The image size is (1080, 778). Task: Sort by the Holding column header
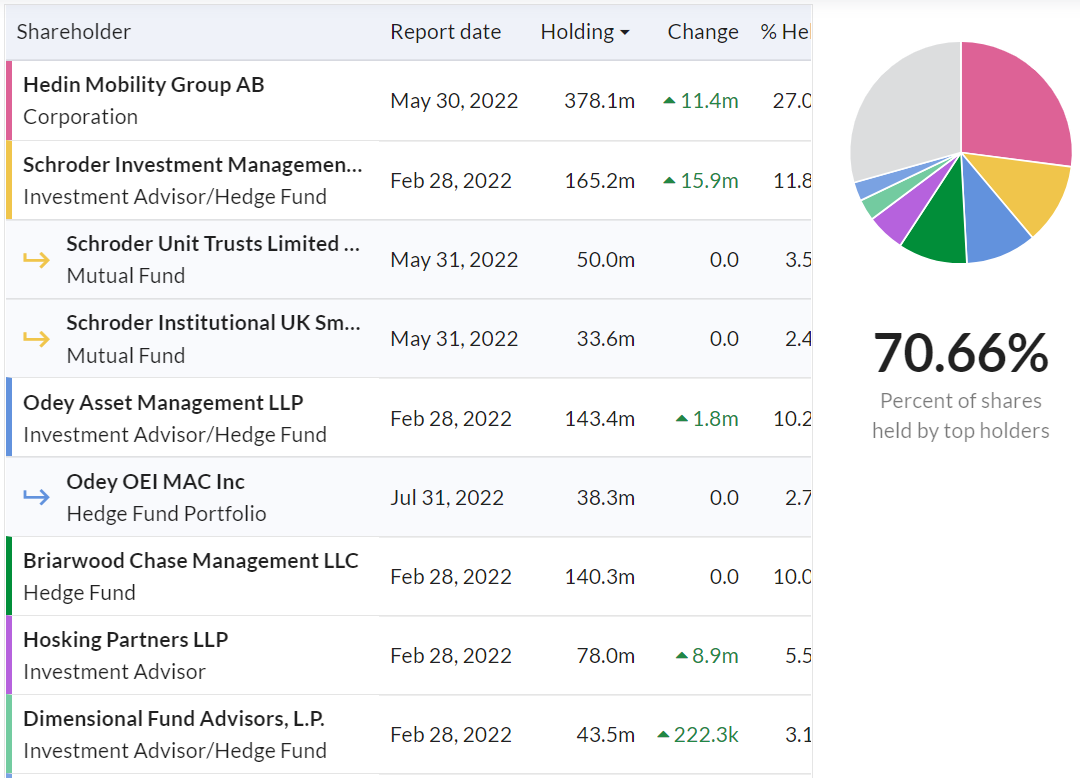pos(585,32)
